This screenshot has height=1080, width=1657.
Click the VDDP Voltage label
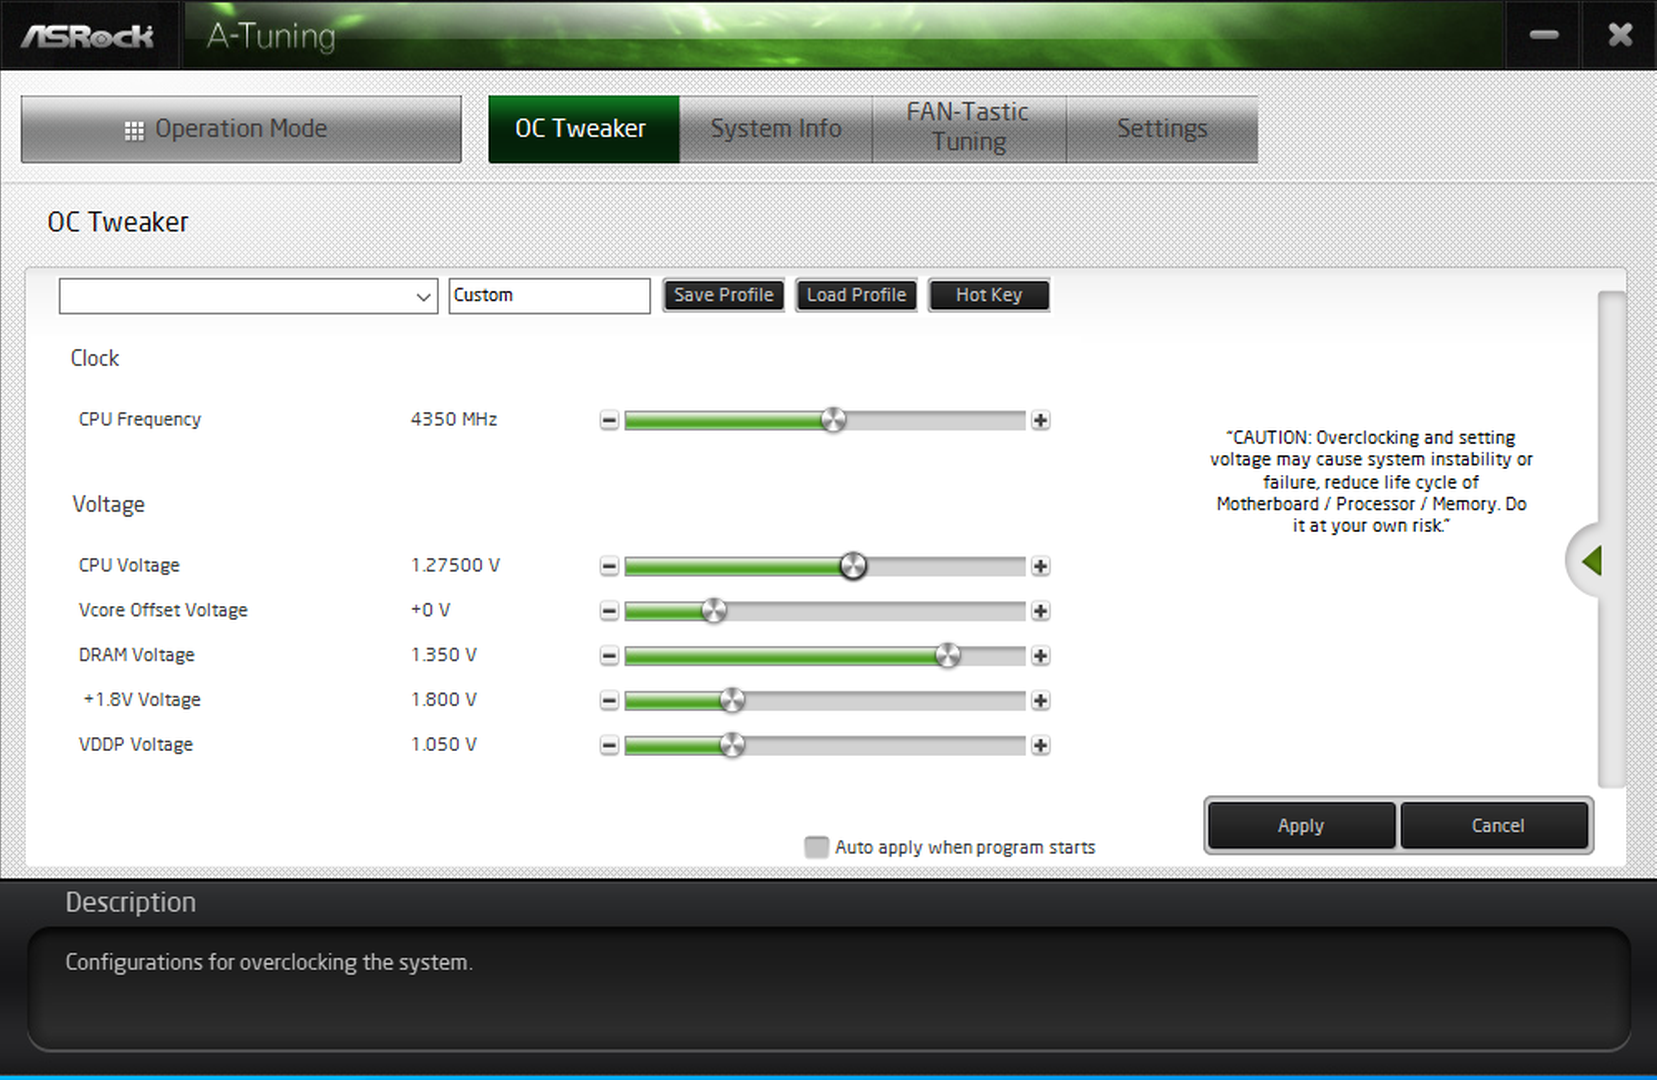point(136,745)
